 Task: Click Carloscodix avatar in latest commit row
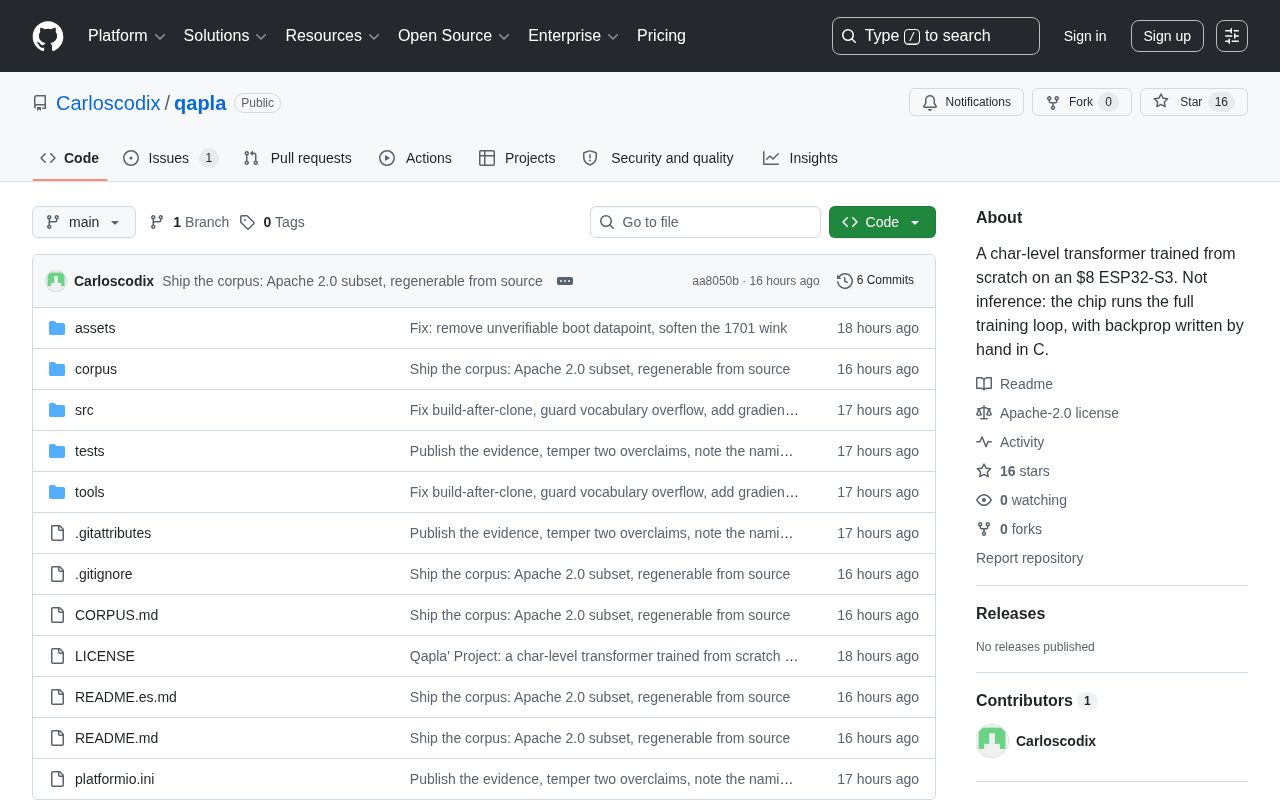[56, 281]
